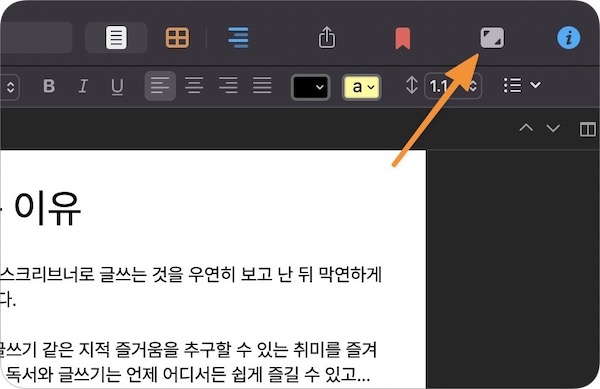The image size is (600, 389).
Task: Go to previous document with up chevron
Action: (x=526, y=127)
